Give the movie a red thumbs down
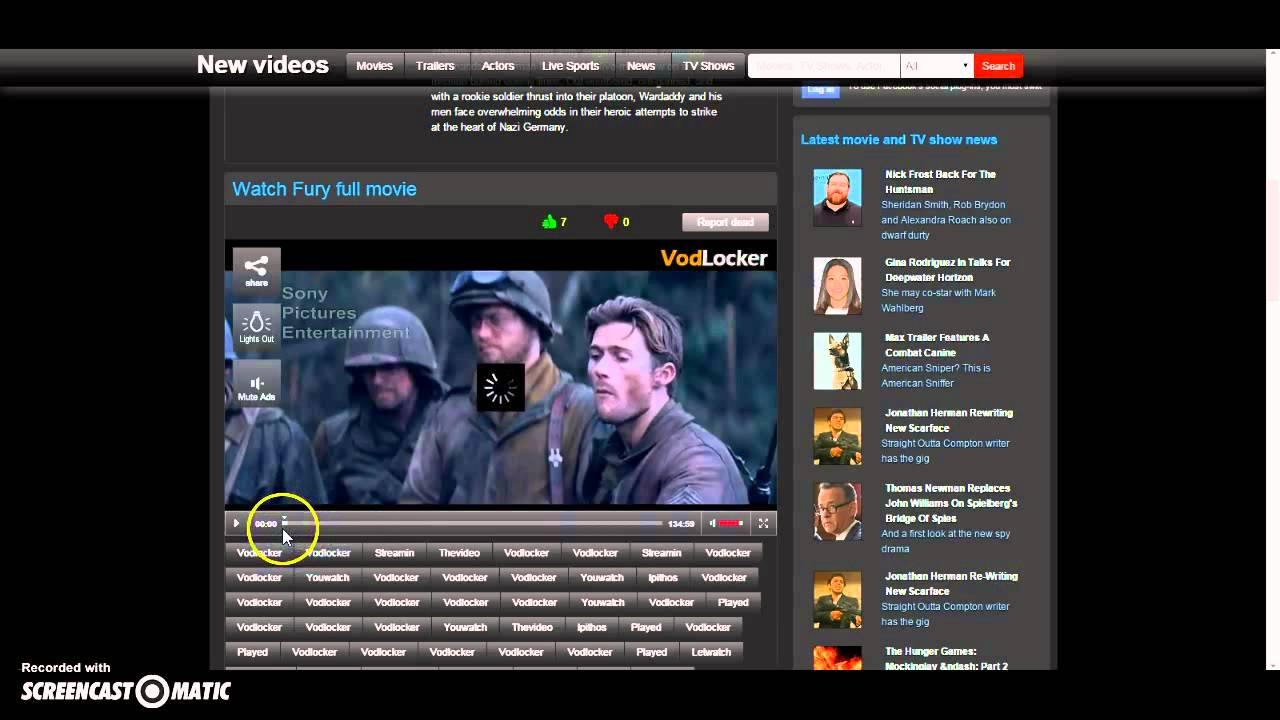This screenshot has height=720, width=1280. [x=611, y=222]
